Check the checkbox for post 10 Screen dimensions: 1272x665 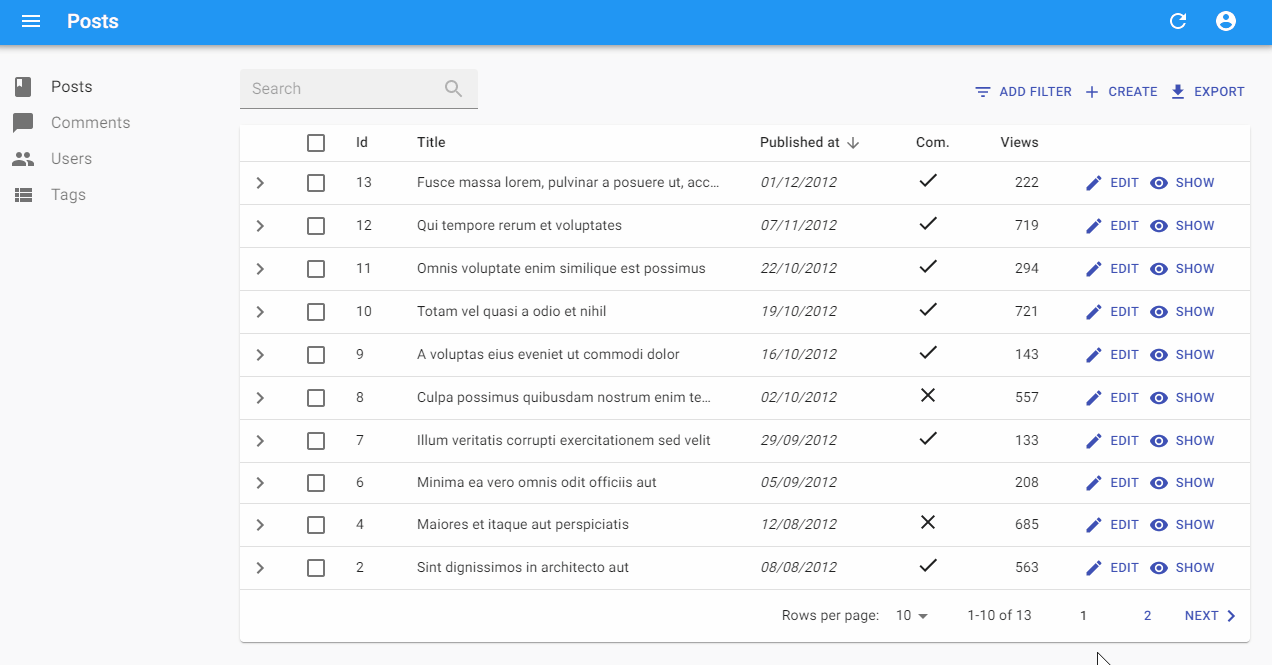click(x=316, y=311)
